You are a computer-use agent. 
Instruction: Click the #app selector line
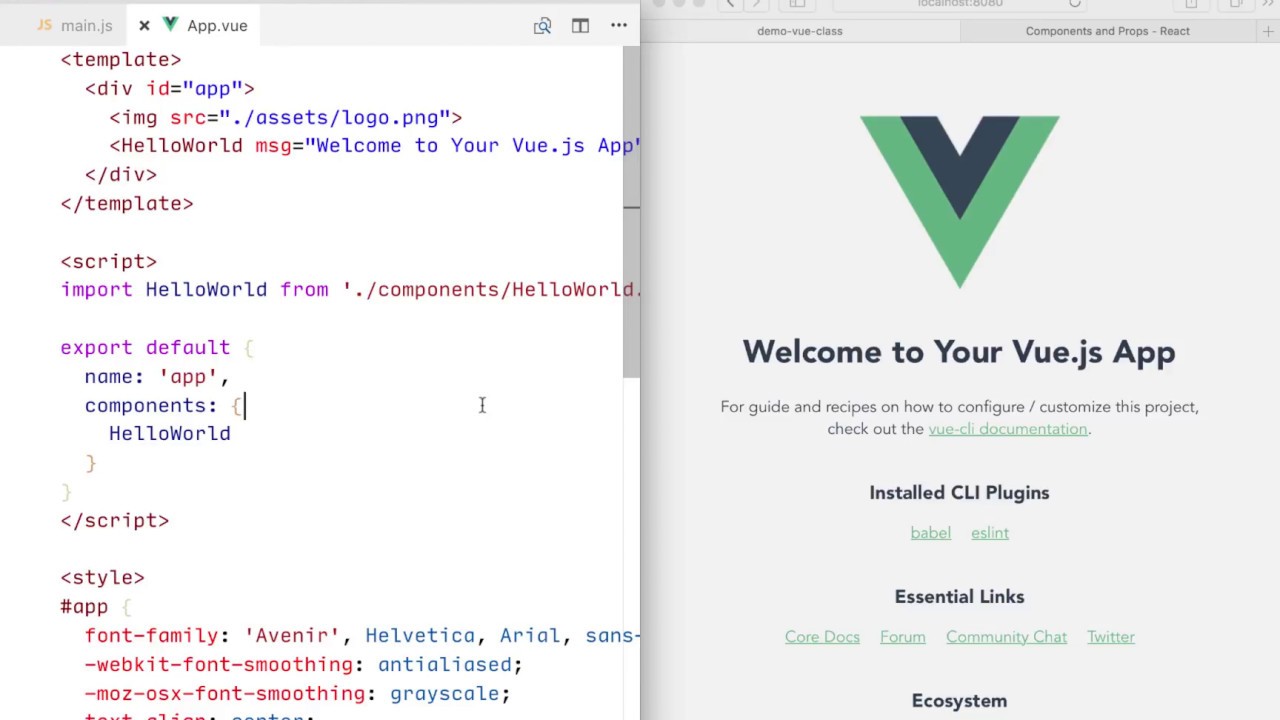tap(96, 607)
